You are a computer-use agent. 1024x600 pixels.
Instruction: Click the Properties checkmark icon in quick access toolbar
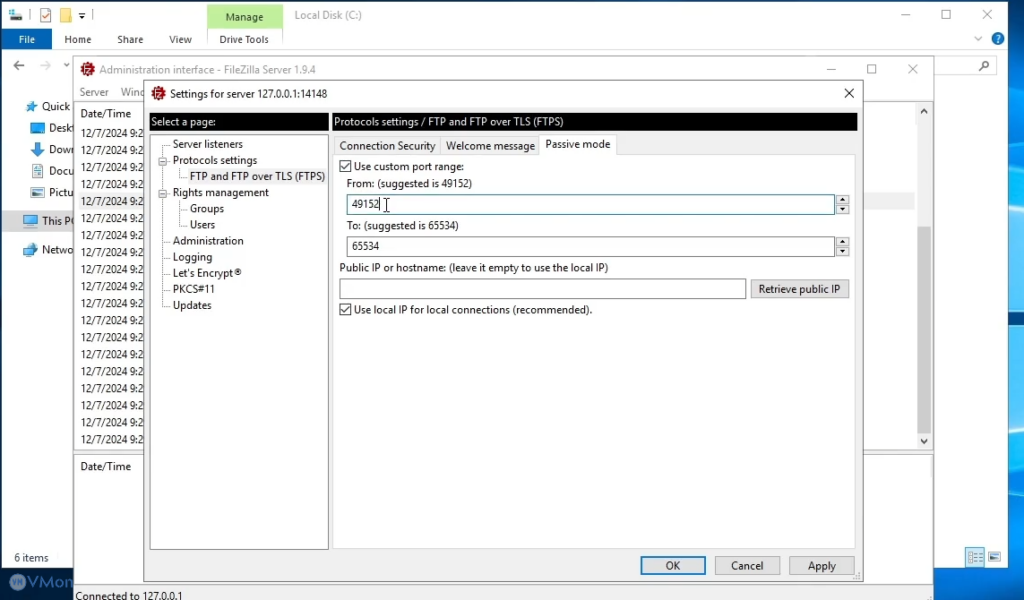[x=45, y=15]
